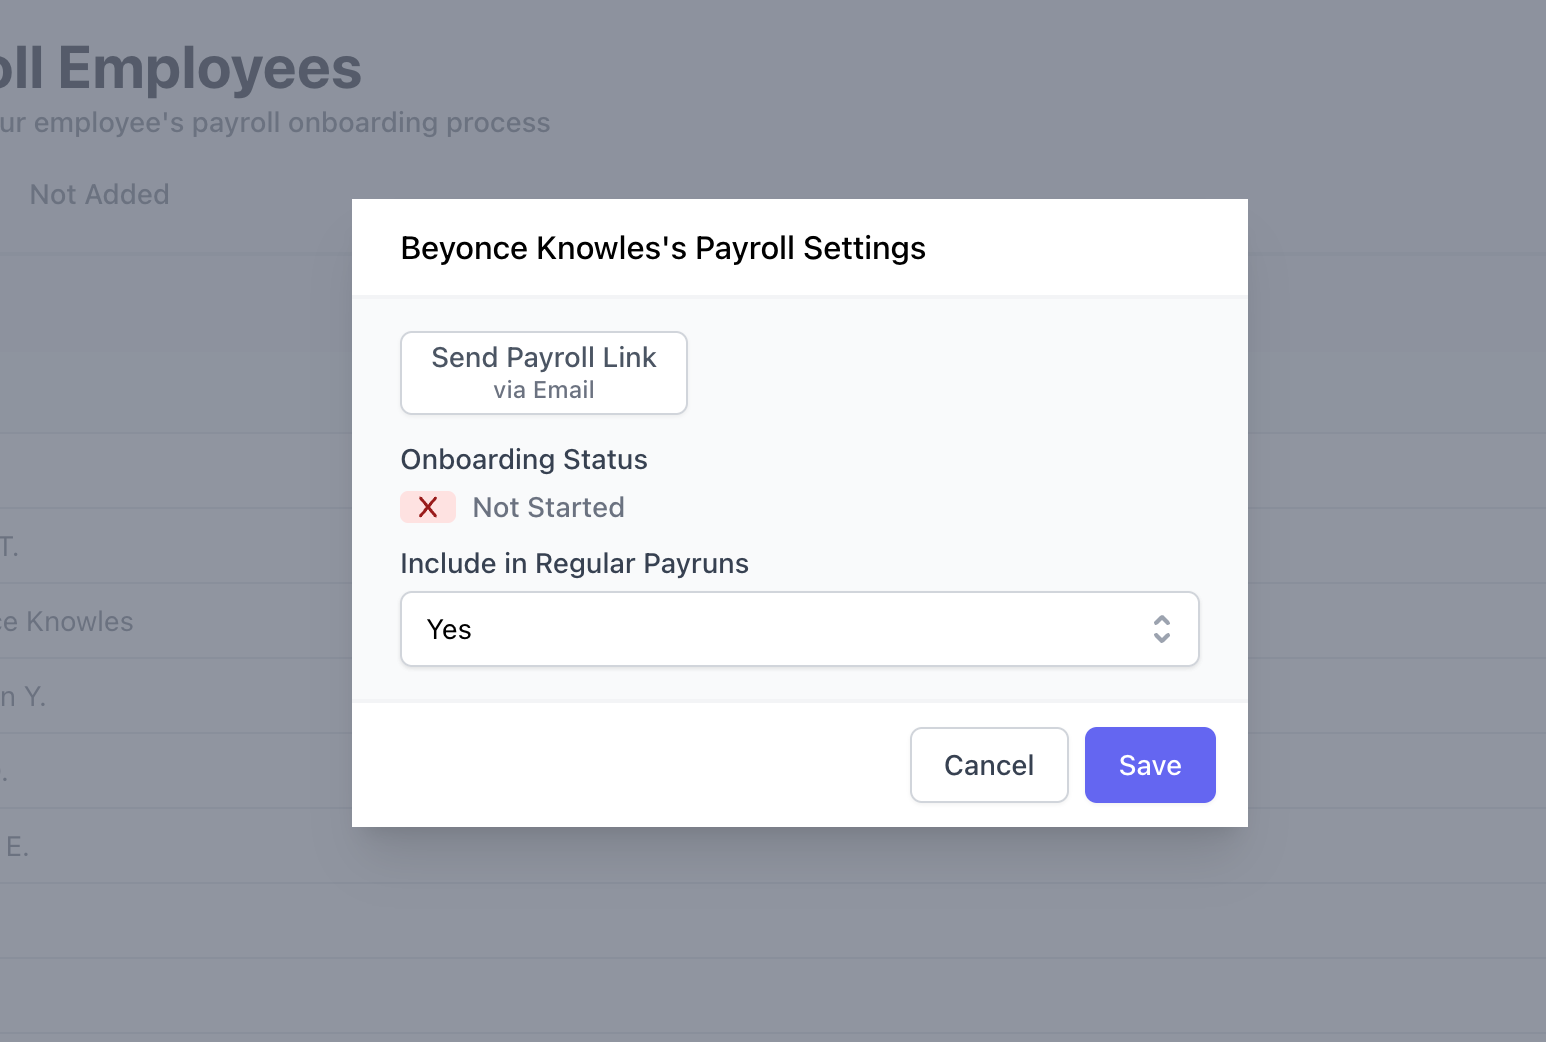The width and height of the screenshot is (1546, 1042).
Task: Click the partially hidden row under 'n Y.'
Action: click(100, 771)
